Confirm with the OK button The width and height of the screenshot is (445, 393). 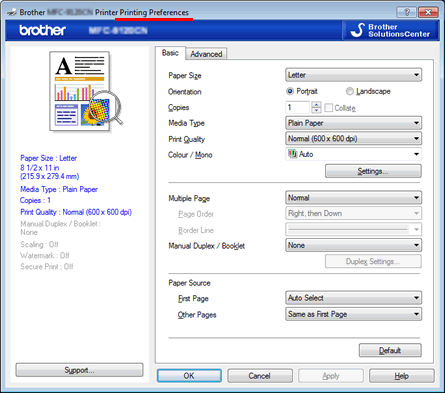tap(189, 376)
